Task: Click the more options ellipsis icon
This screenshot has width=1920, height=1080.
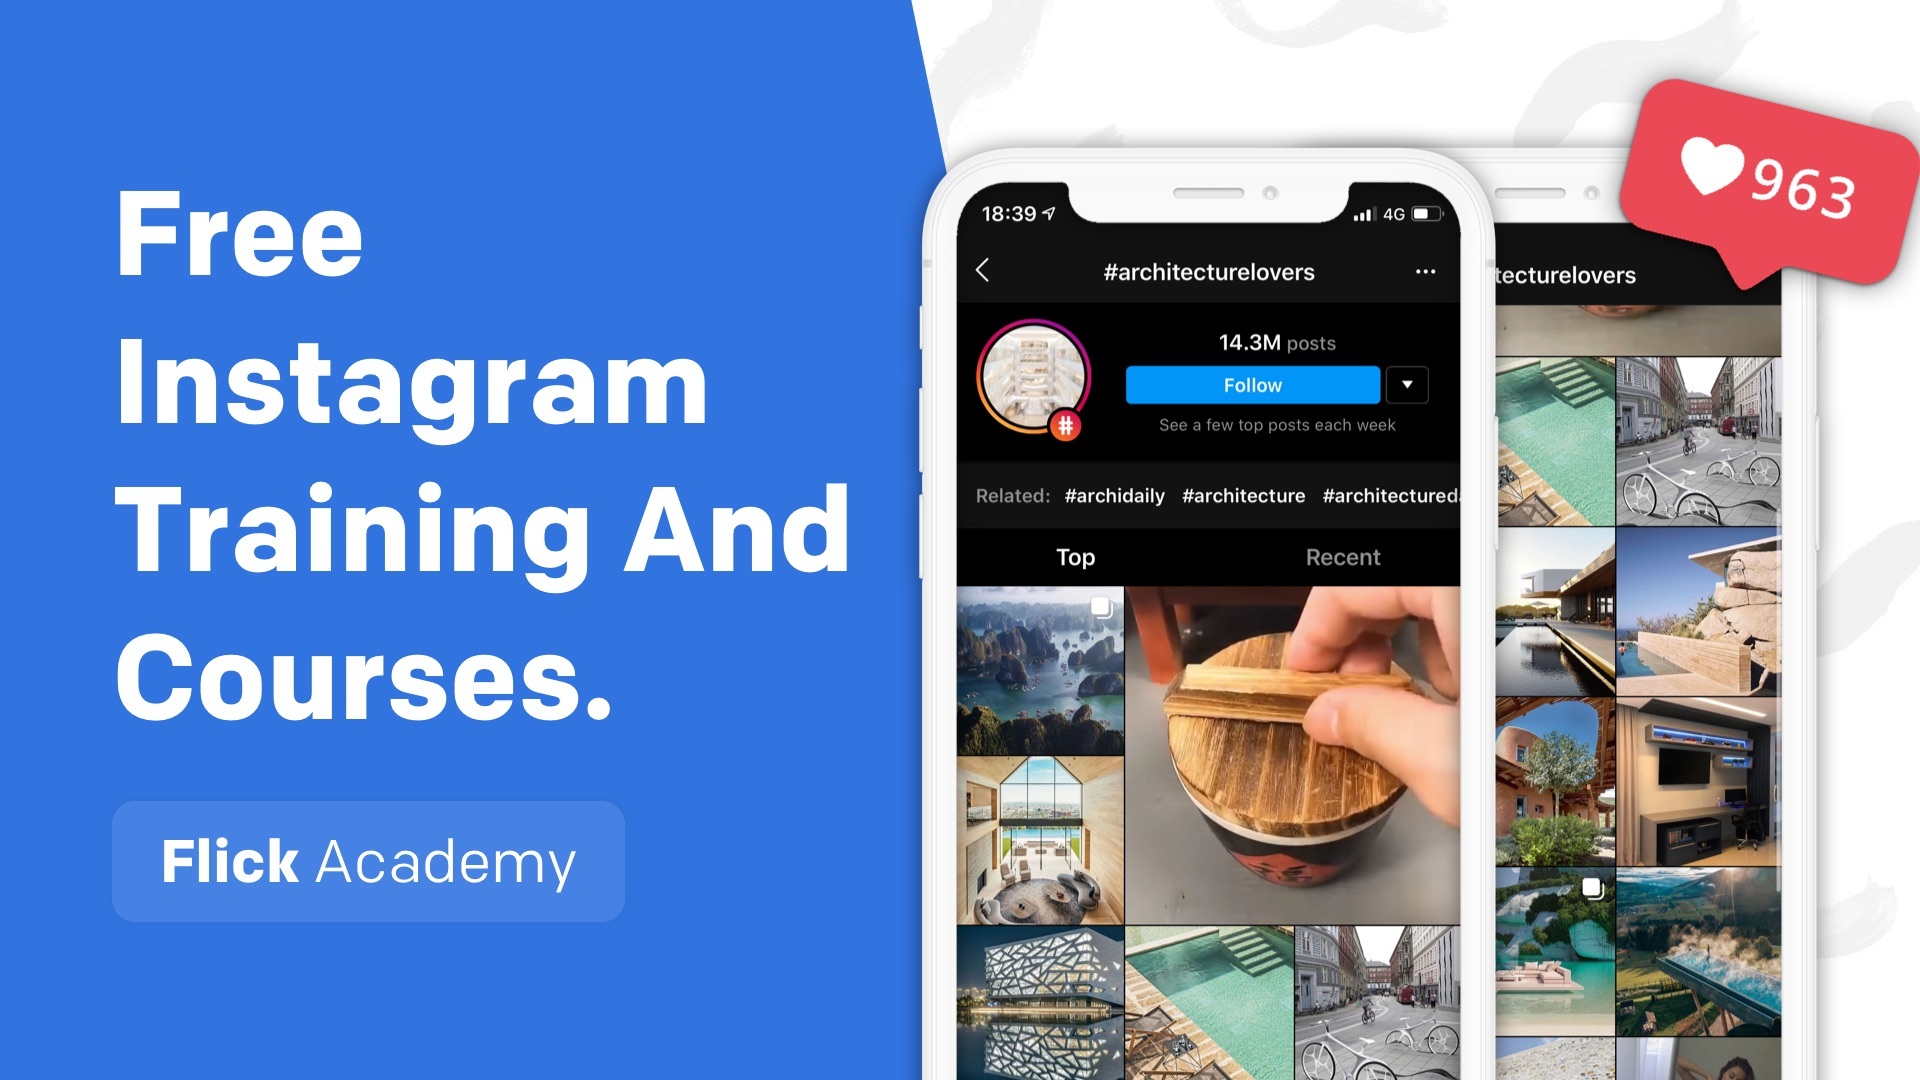Action: coord(1425,272)
